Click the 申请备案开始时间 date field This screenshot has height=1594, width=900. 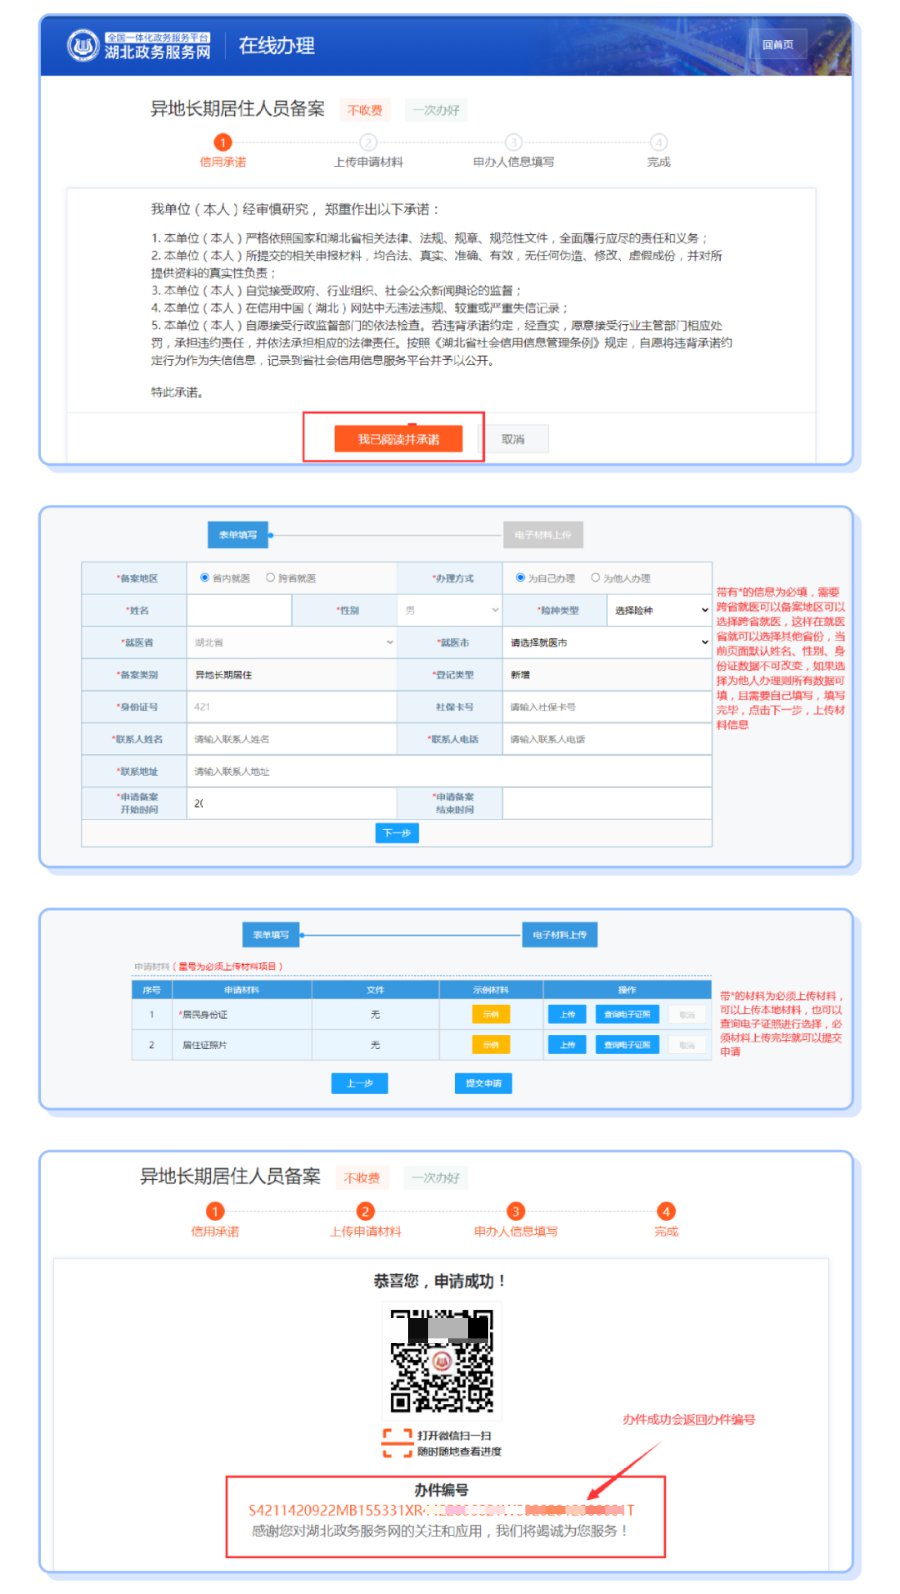tap(291, 803)
